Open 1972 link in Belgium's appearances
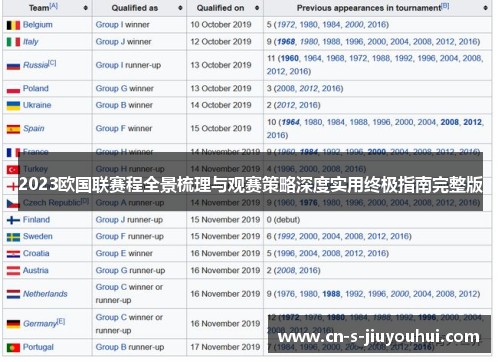500x362 pixels. coord(286,25)
